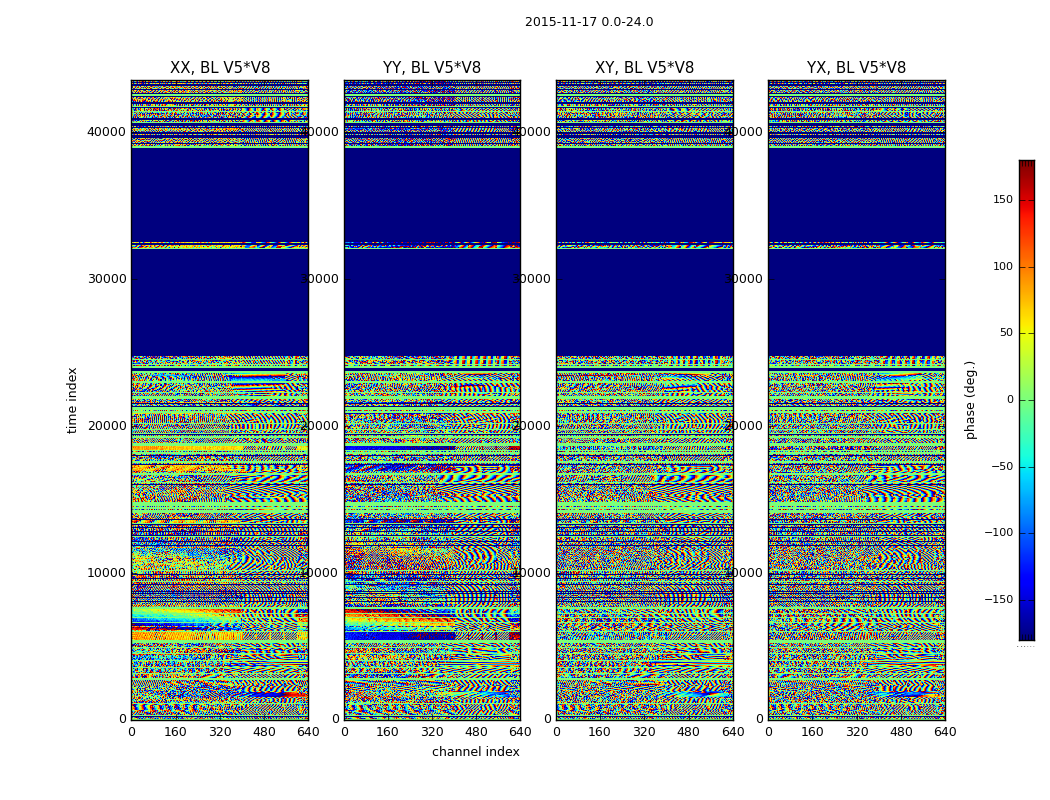Screen dimensions: 1050x800
Task: Click the 40000 tick on the leftmost y-axis
Action: (x=107, y=132)
